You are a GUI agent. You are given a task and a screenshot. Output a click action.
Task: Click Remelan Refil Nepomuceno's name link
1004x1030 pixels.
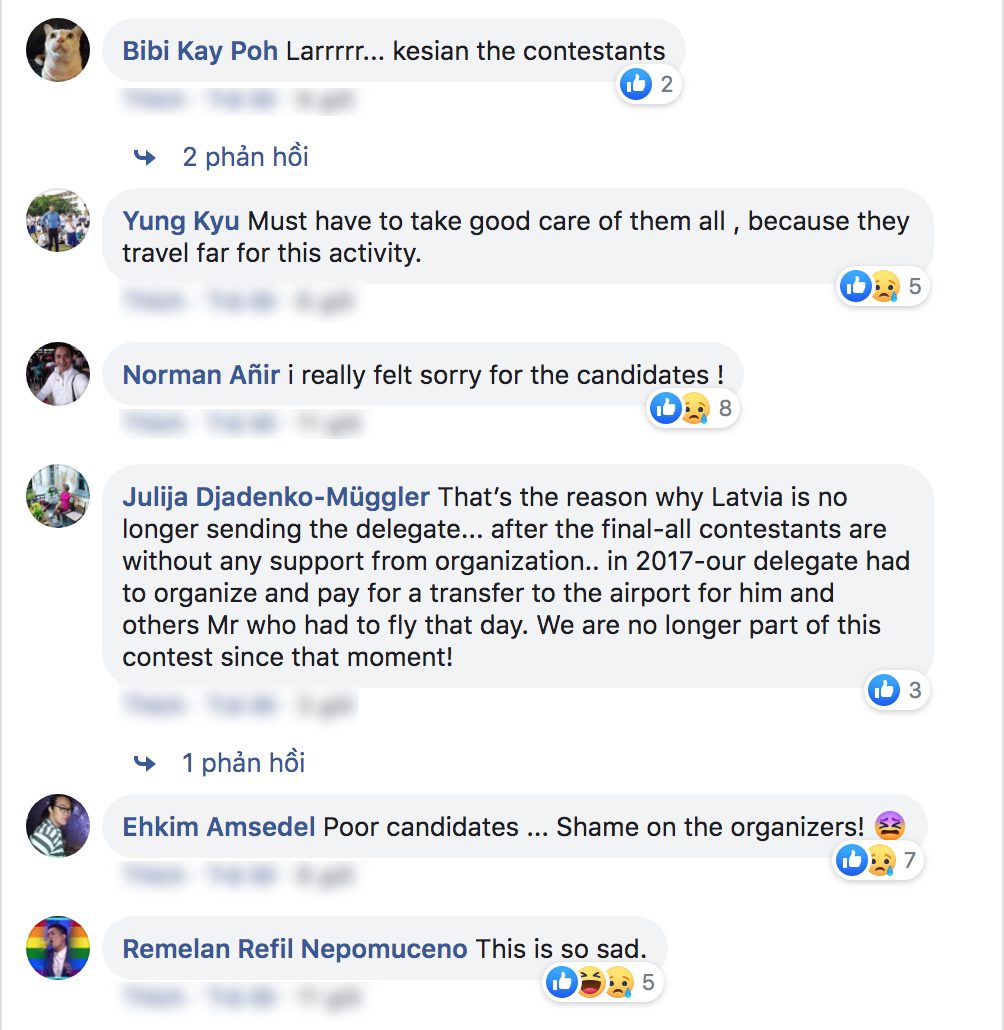[x=294, y=949]
